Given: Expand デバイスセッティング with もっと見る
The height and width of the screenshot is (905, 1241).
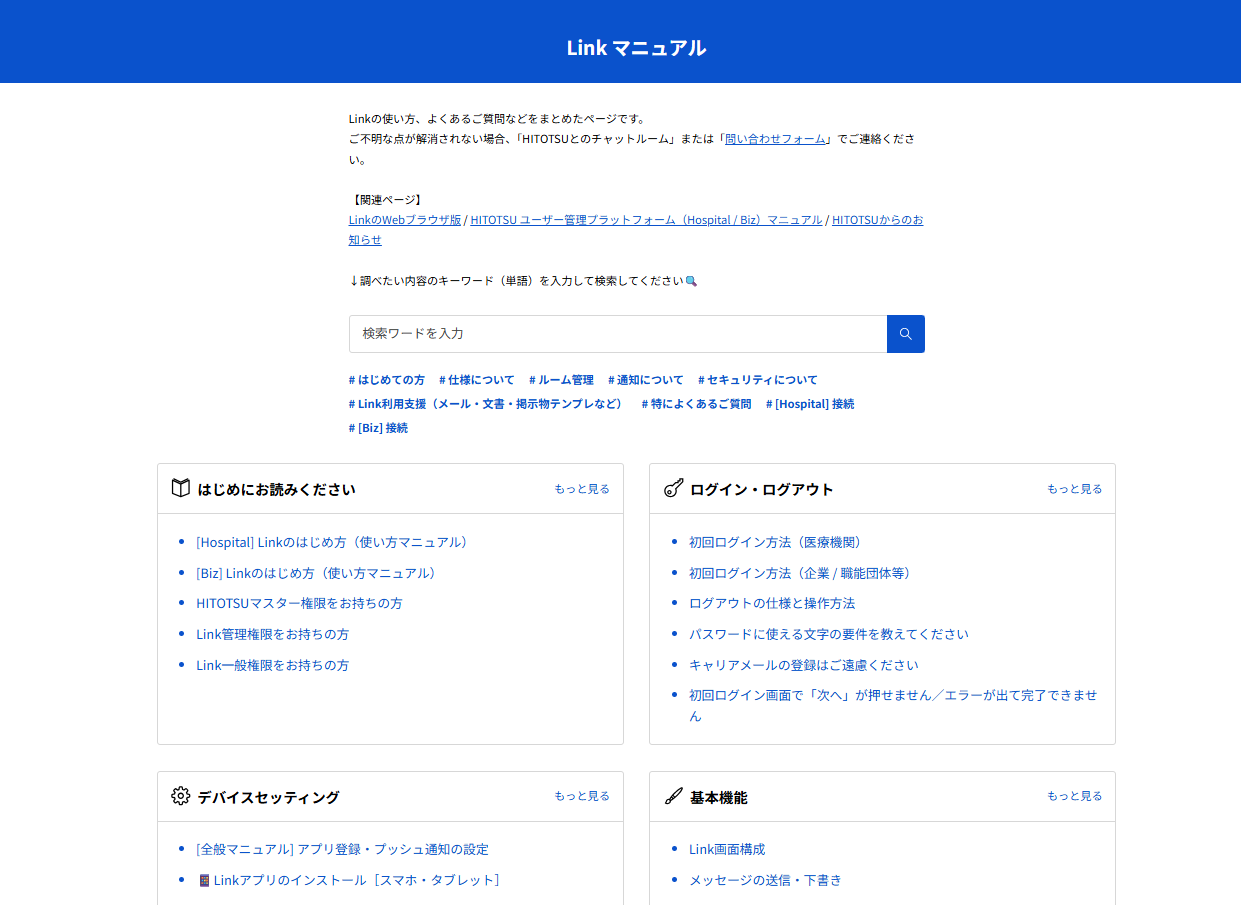Looking at the screenshot, I should (x=581, y=795).
